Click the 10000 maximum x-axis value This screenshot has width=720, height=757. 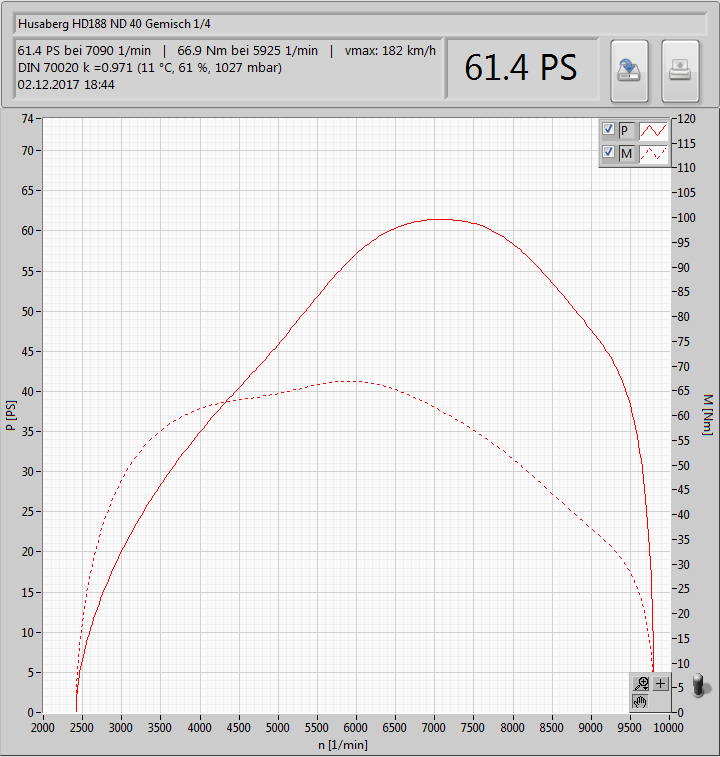(668, 728)
